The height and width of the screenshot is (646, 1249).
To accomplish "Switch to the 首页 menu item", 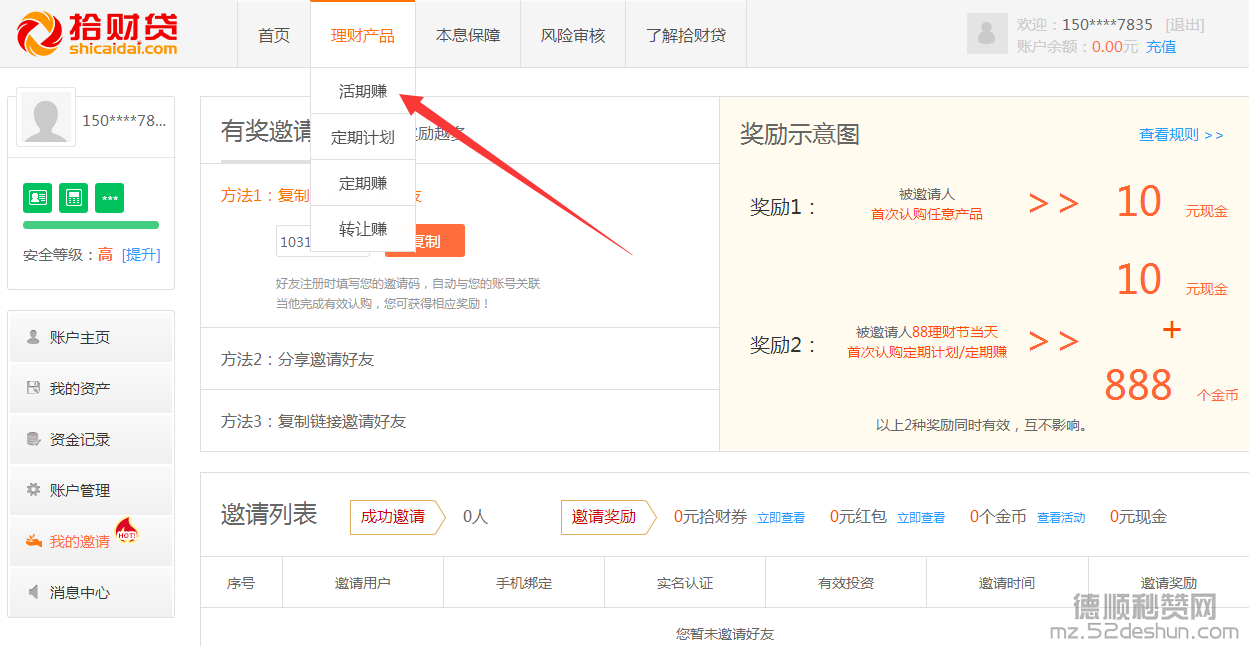I will click(x=272, y=33).
